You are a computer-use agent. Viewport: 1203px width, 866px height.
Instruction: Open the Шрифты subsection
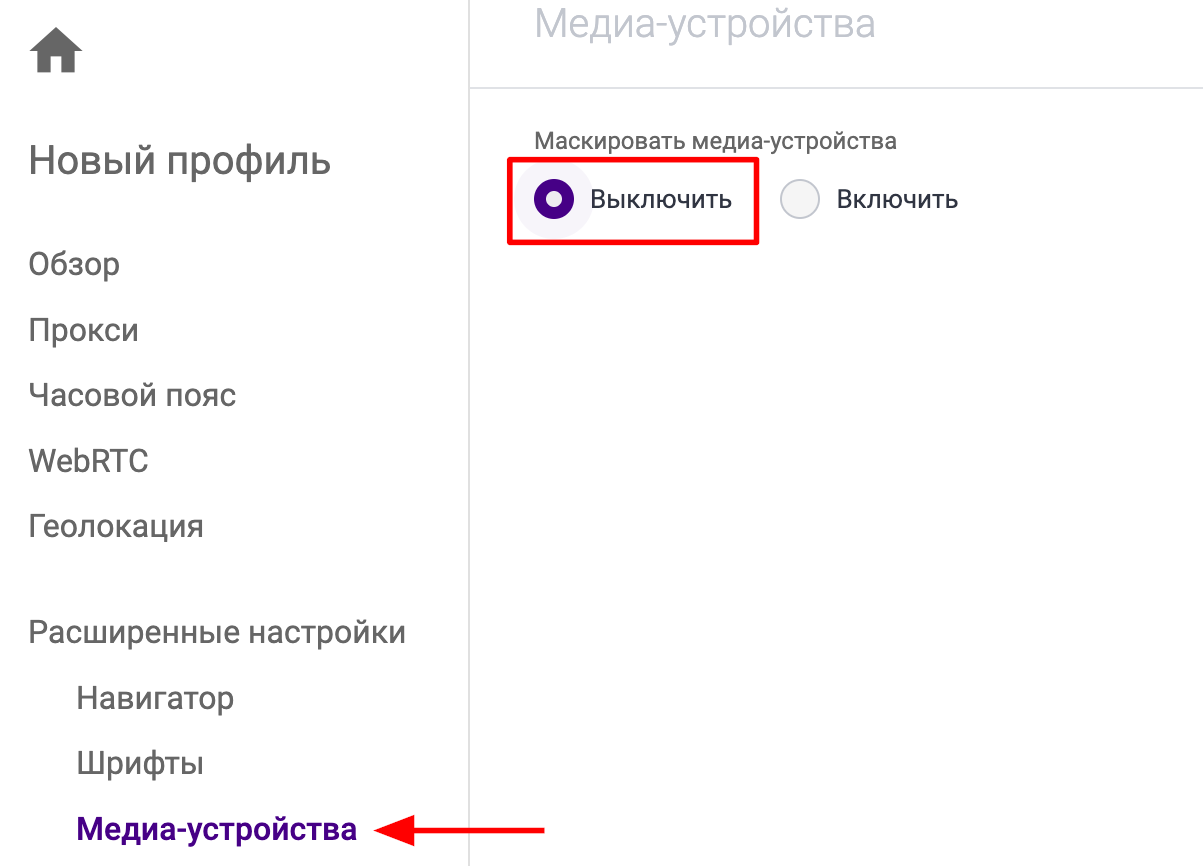click(140, 764)
